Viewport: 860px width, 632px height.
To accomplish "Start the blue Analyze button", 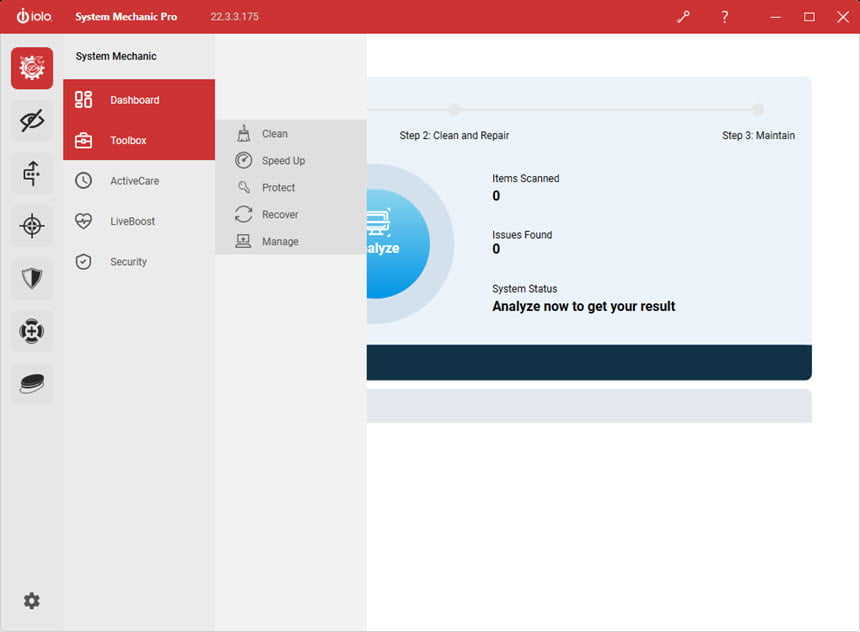I will point(398,244).
